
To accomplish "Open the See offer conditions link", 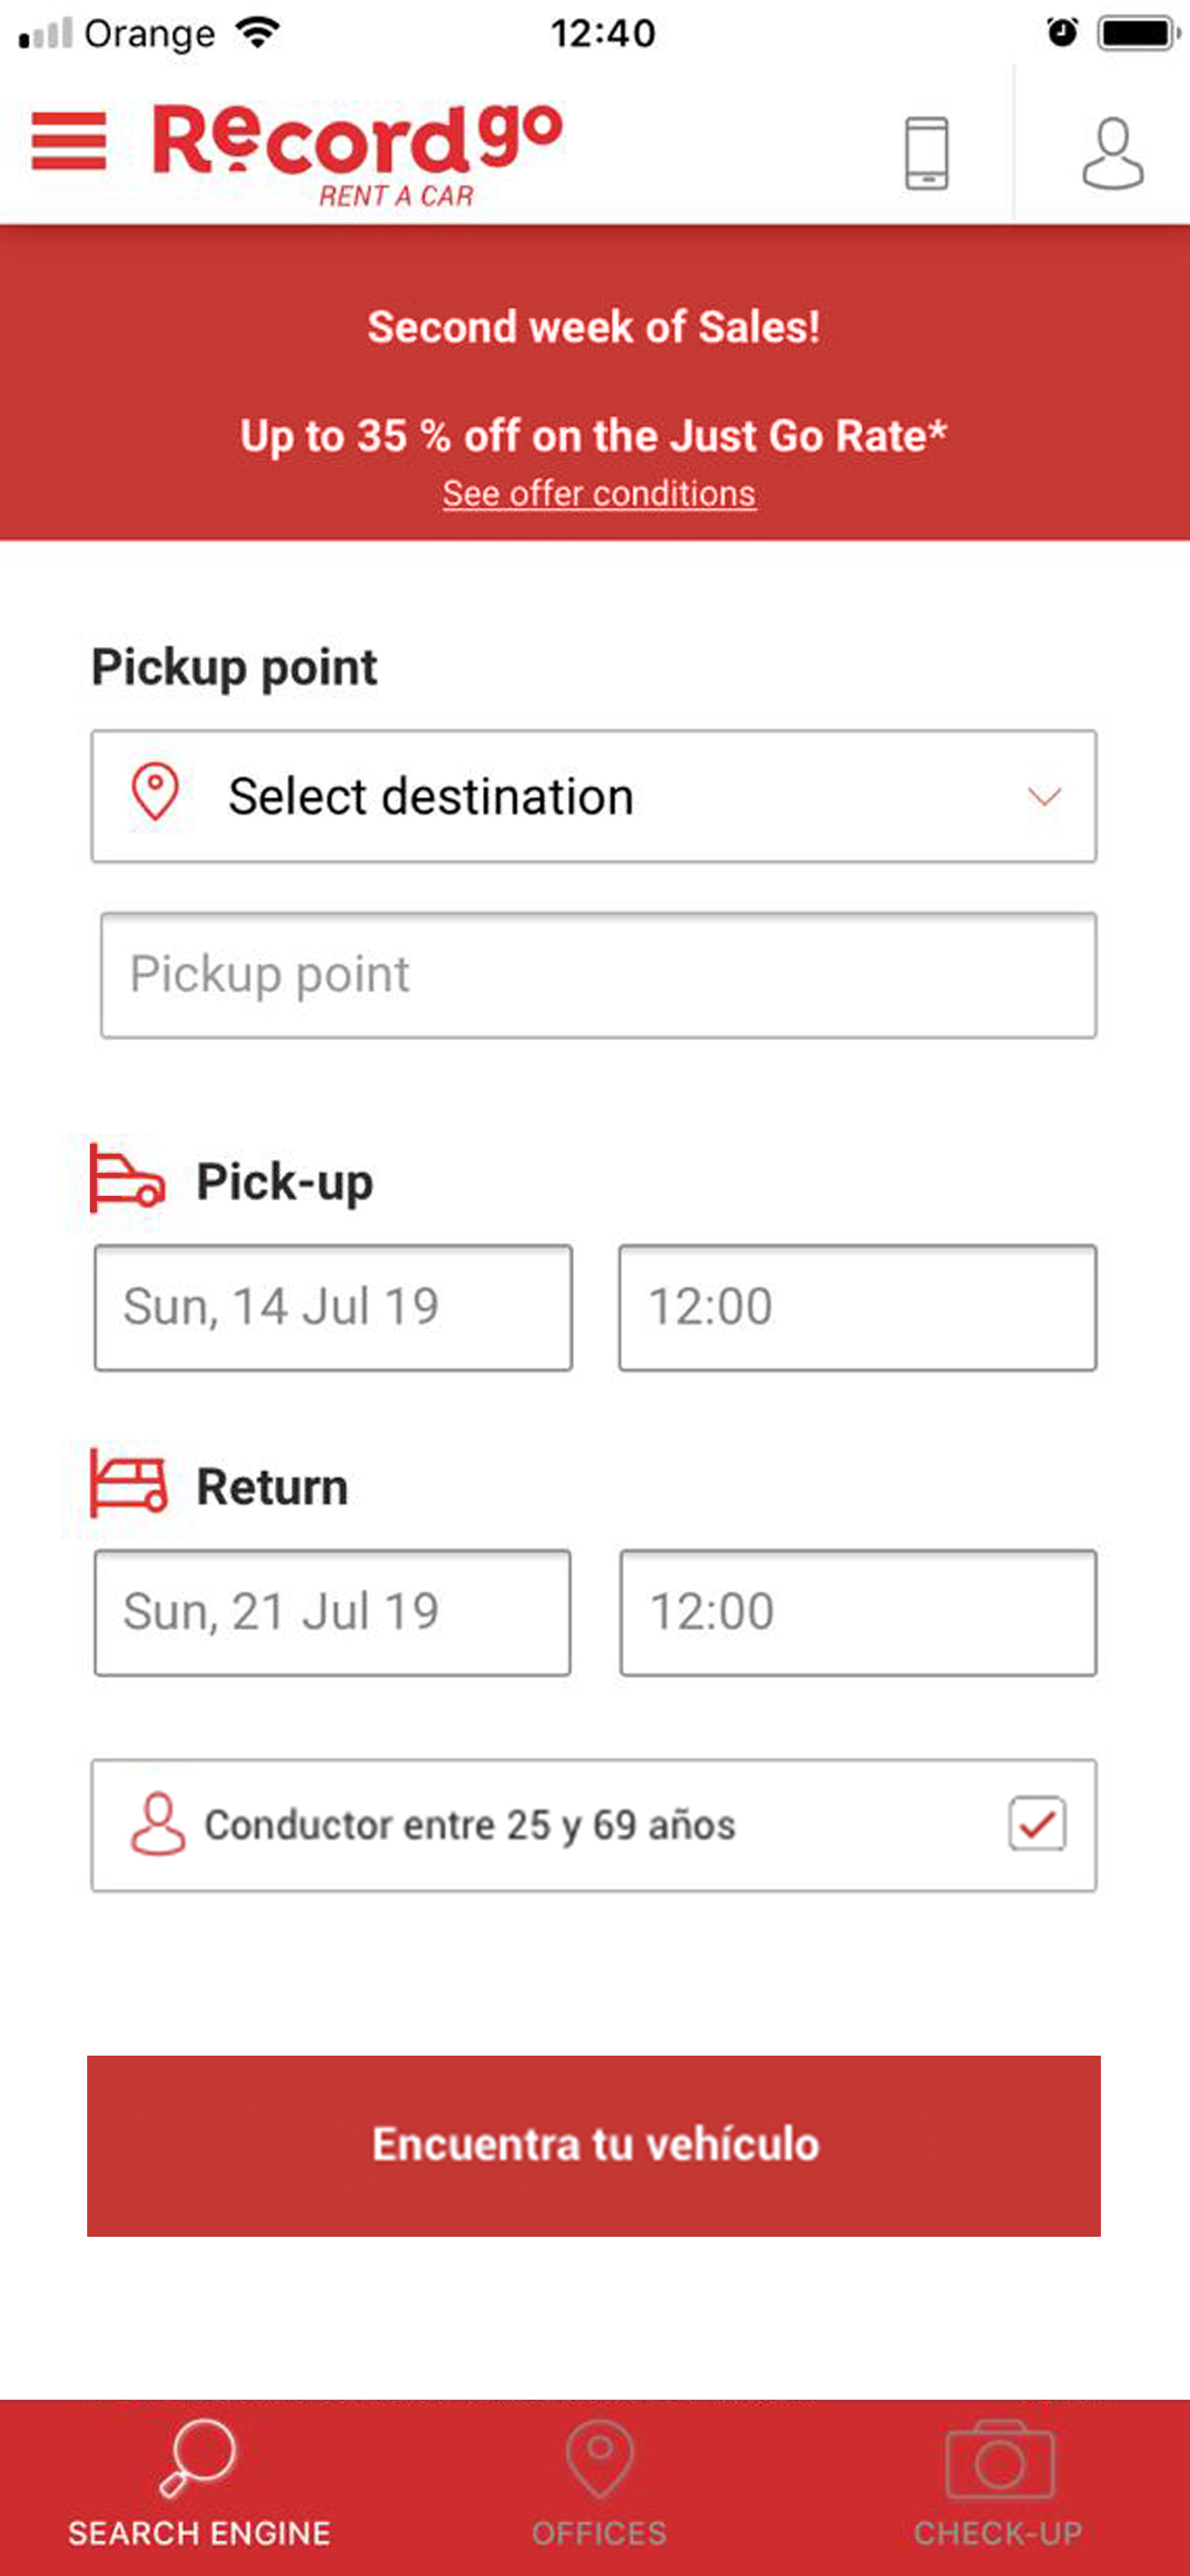I will point(598,494).
